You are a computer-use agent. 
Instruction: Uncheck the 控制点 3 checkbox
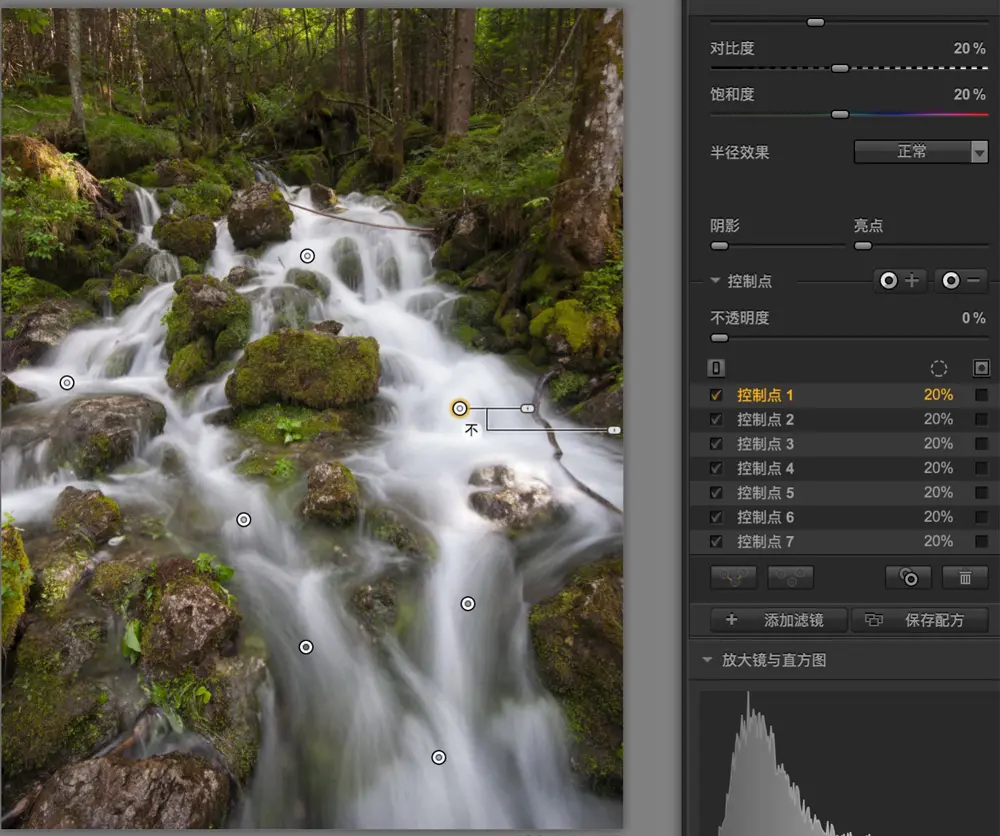pyautogui.click(x=716, y=444)
